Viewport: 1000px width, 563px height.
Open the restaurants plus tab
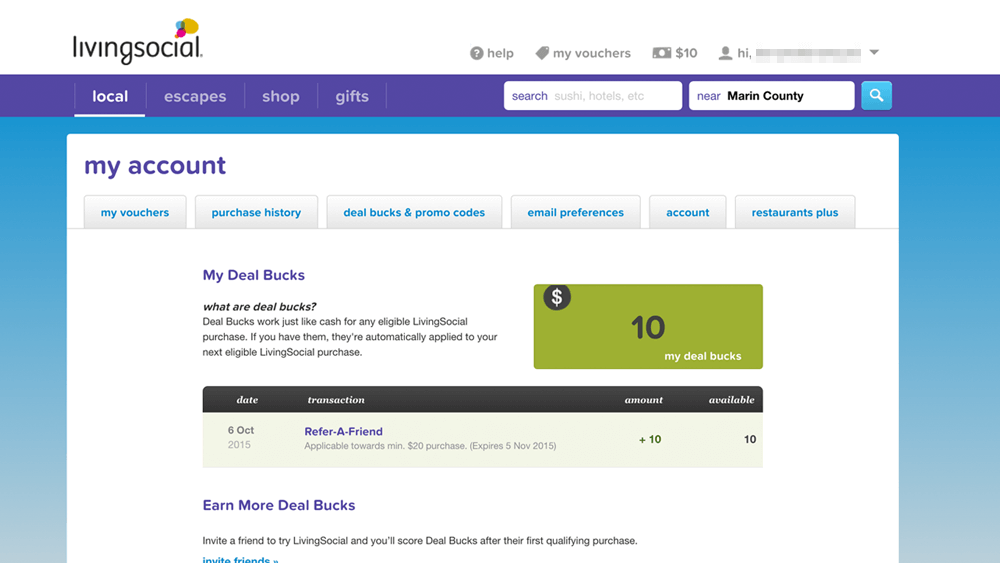[795, 213]
